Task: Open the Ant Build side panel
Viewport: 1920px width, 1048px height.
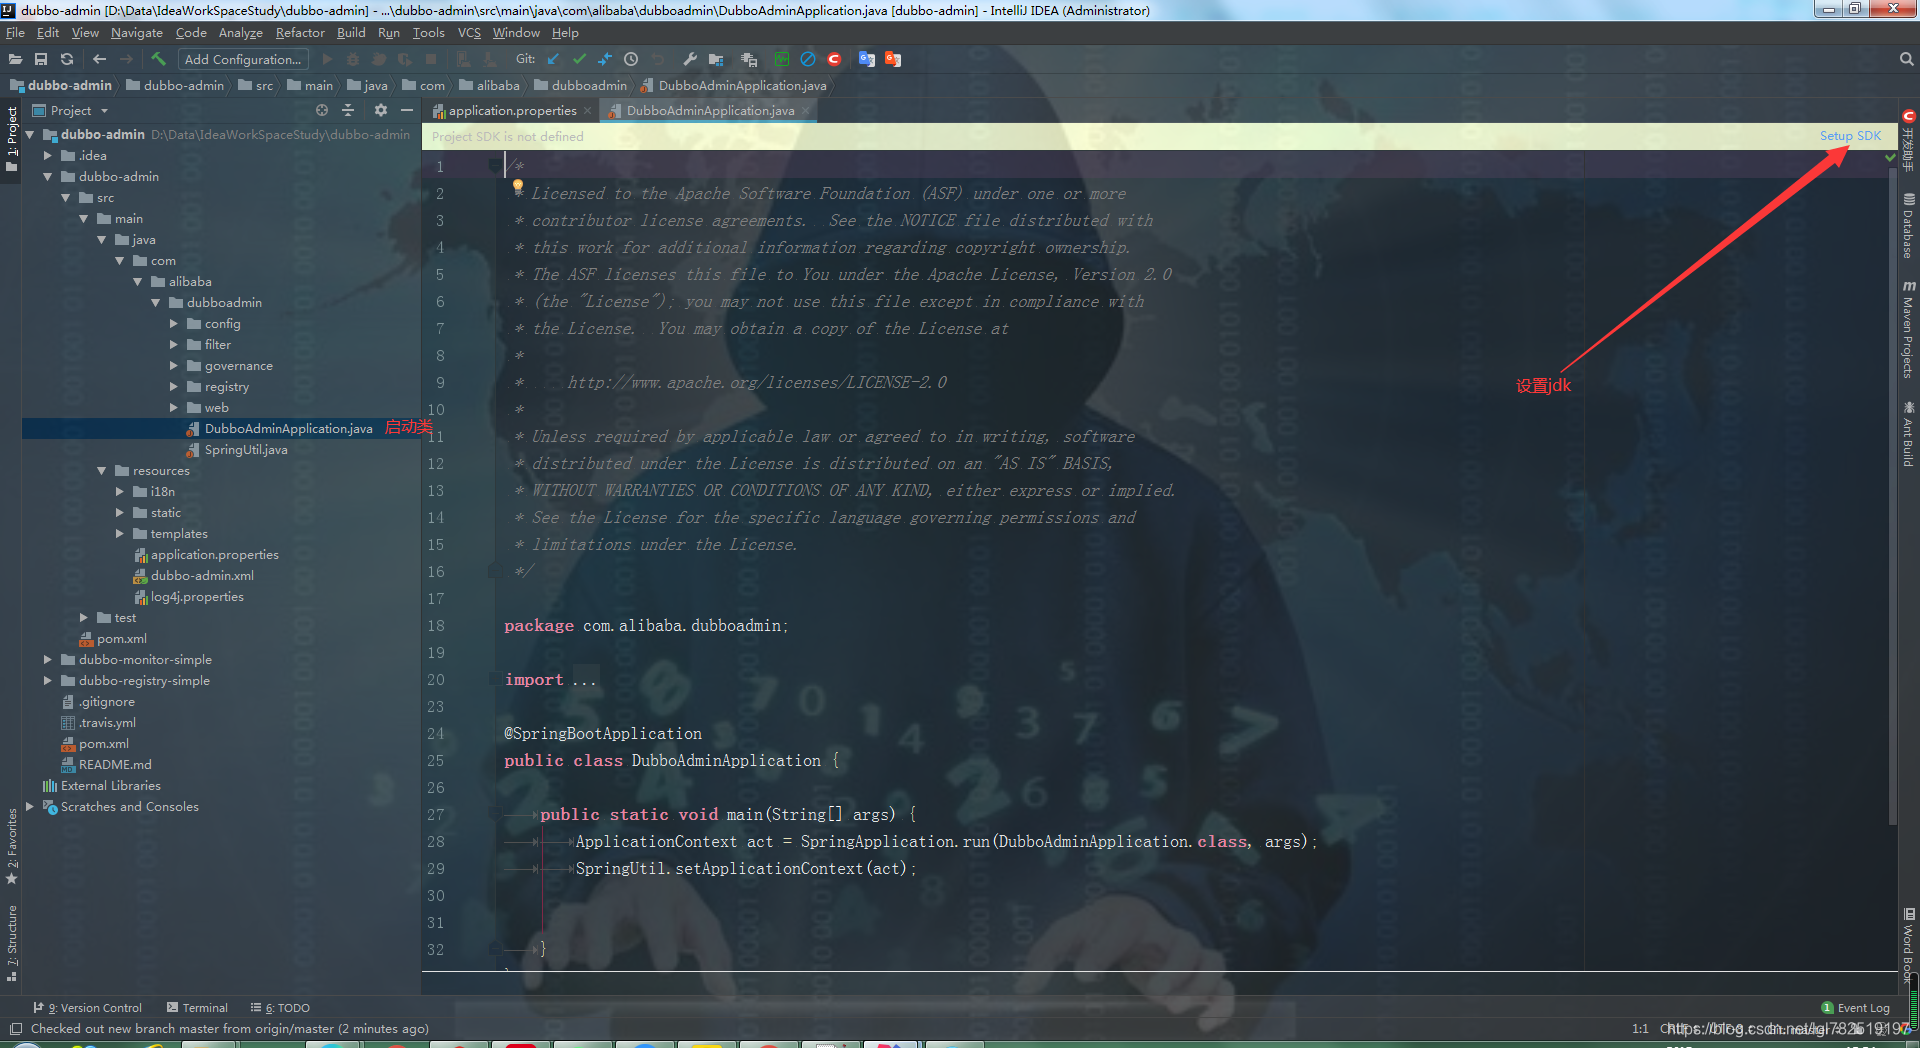Action: pyautogui.click(x=1908, y=434)
